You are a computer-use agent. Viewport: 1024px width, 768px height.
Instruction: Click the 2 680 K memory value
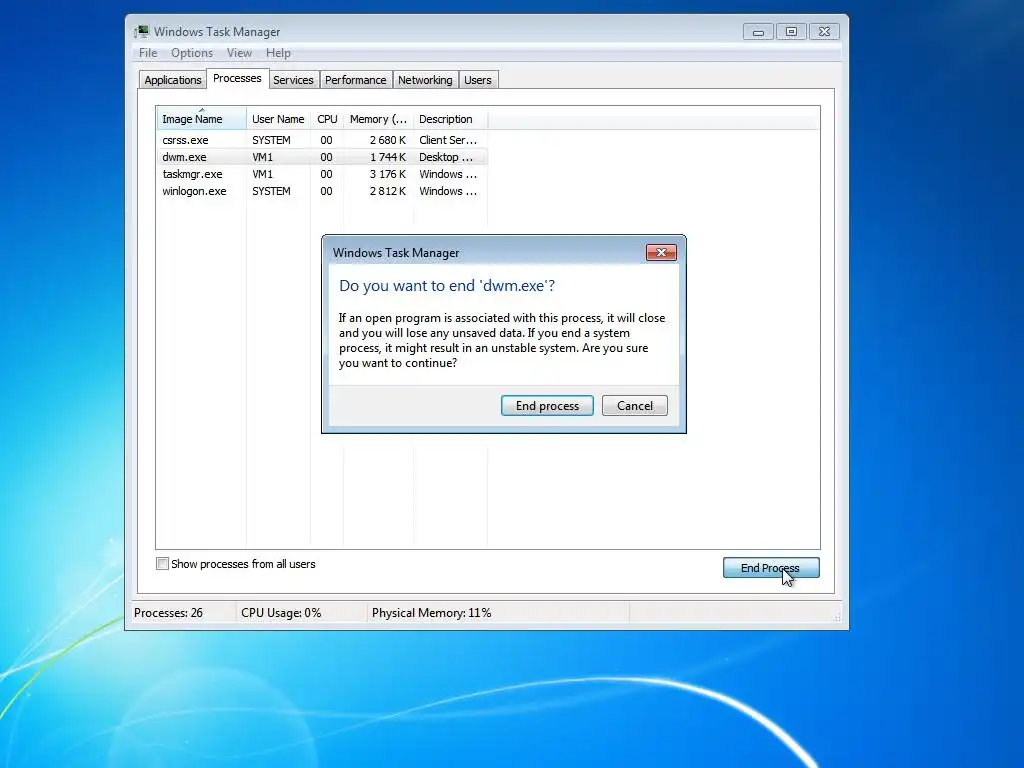[x=388, y=140]
